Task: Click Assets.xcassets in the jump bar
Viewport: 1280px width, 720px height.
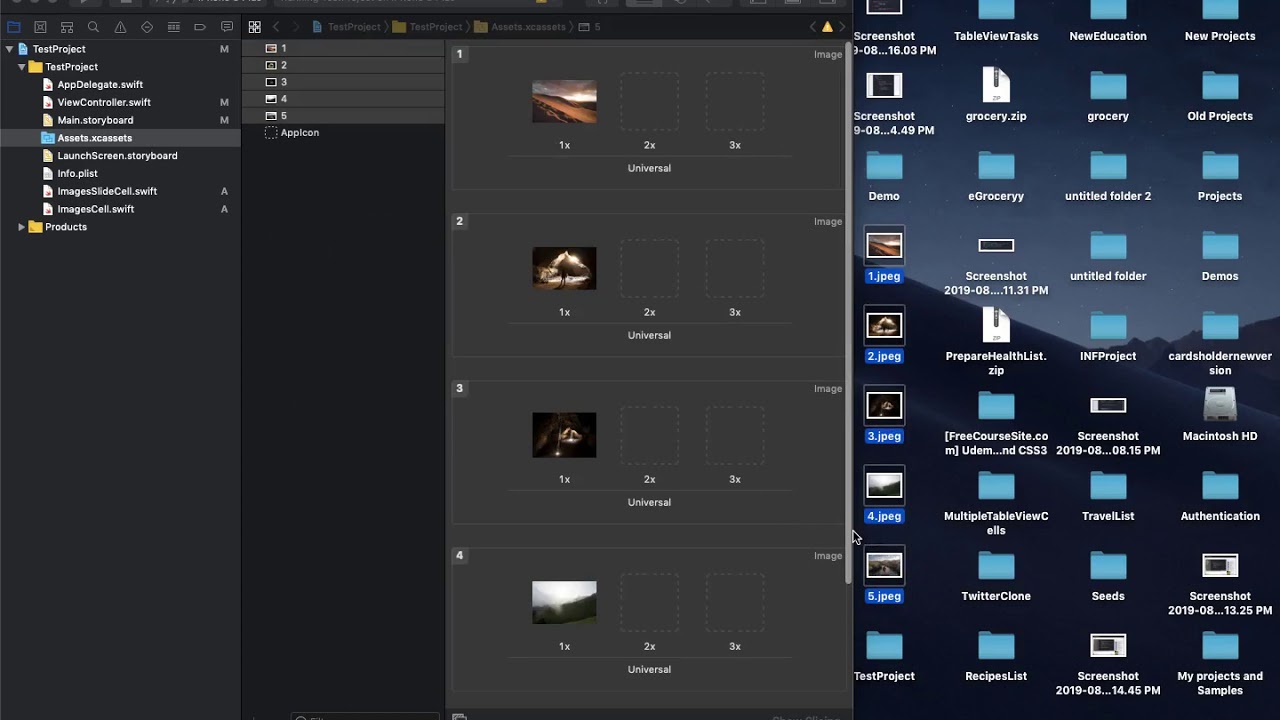Action: click(x=528, y=27)
